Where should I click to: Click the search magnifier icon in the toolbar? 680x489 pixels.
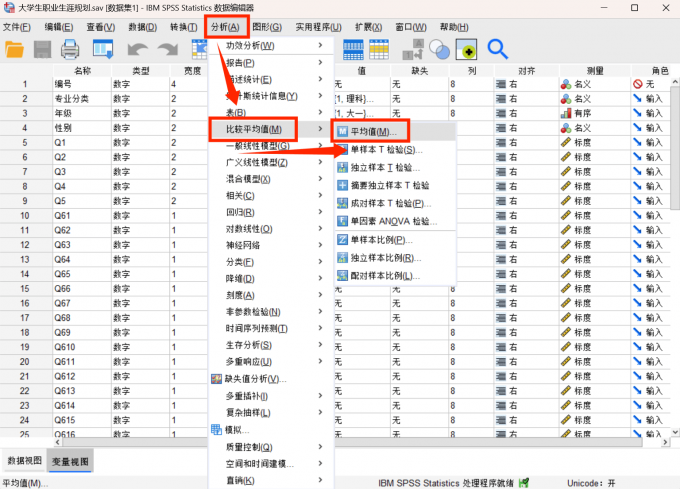(497, 49)
